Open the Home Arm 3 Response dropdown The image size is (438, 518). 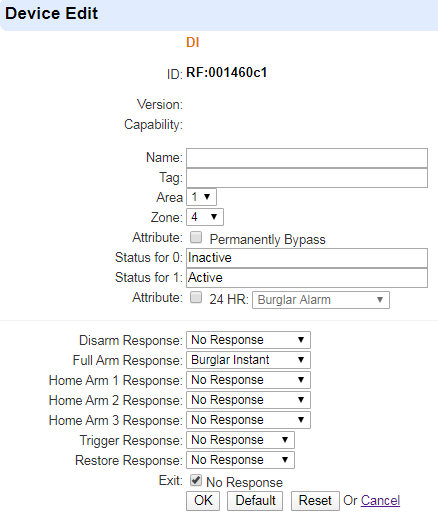pyautogui.click(x=248, y=420)
